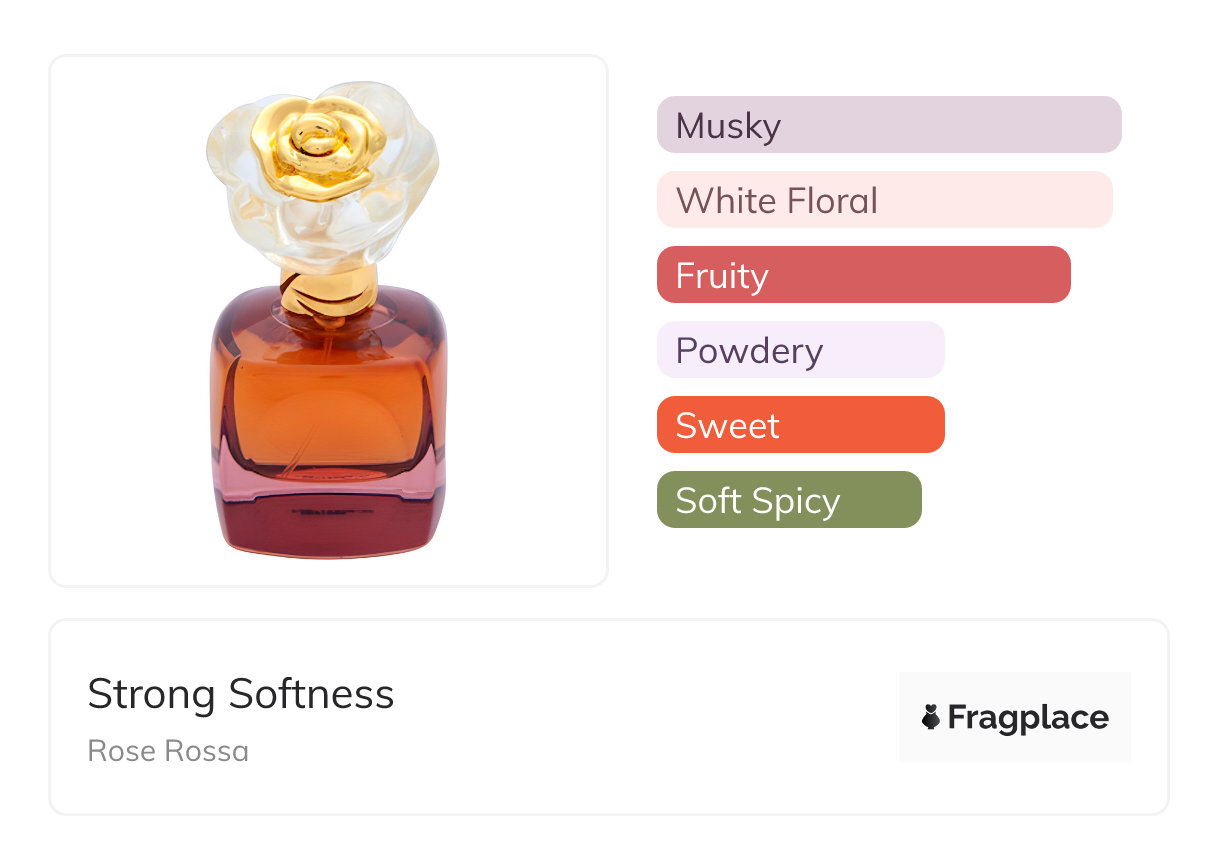1218x864 pixels.
Task: Click the words Soft Spicy label
Action: click(757, 501)
